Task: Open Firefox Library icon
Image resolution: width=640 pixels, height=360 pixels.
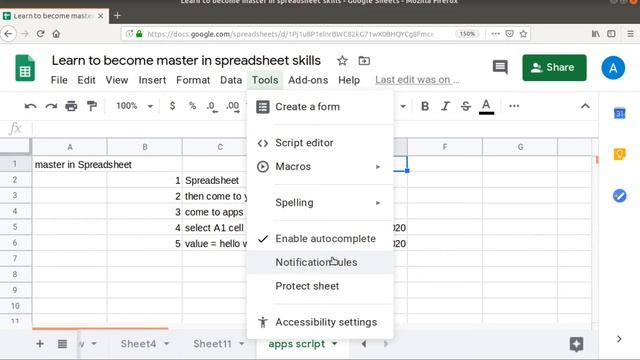Action: coord(596,34)
